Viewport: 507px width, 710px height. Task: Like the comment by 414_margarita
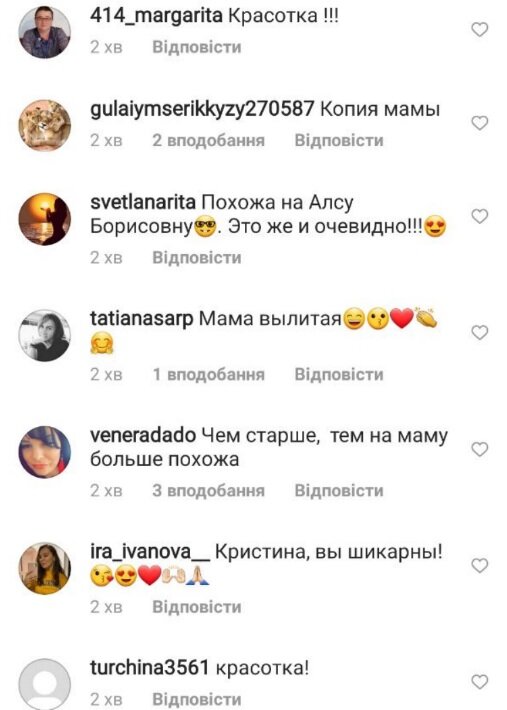pyautogui.click(x=480, y=29)
